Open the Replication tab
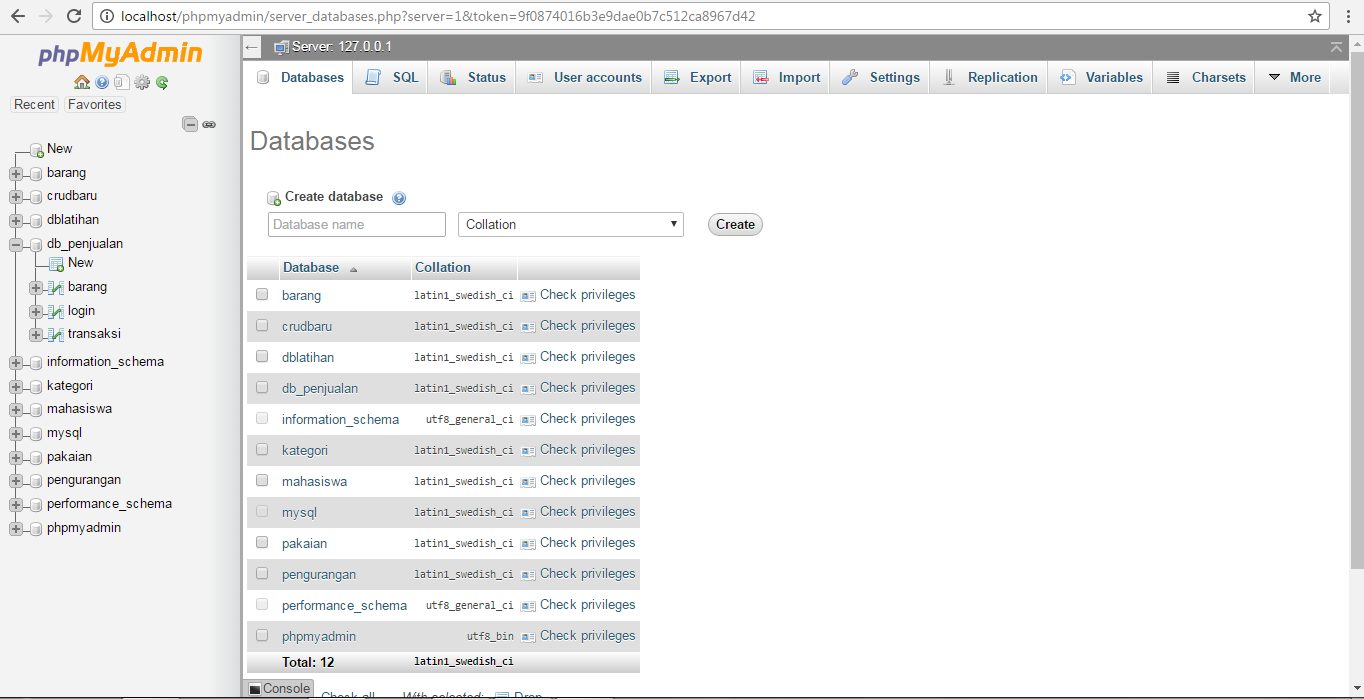 [x=989, y=77]
